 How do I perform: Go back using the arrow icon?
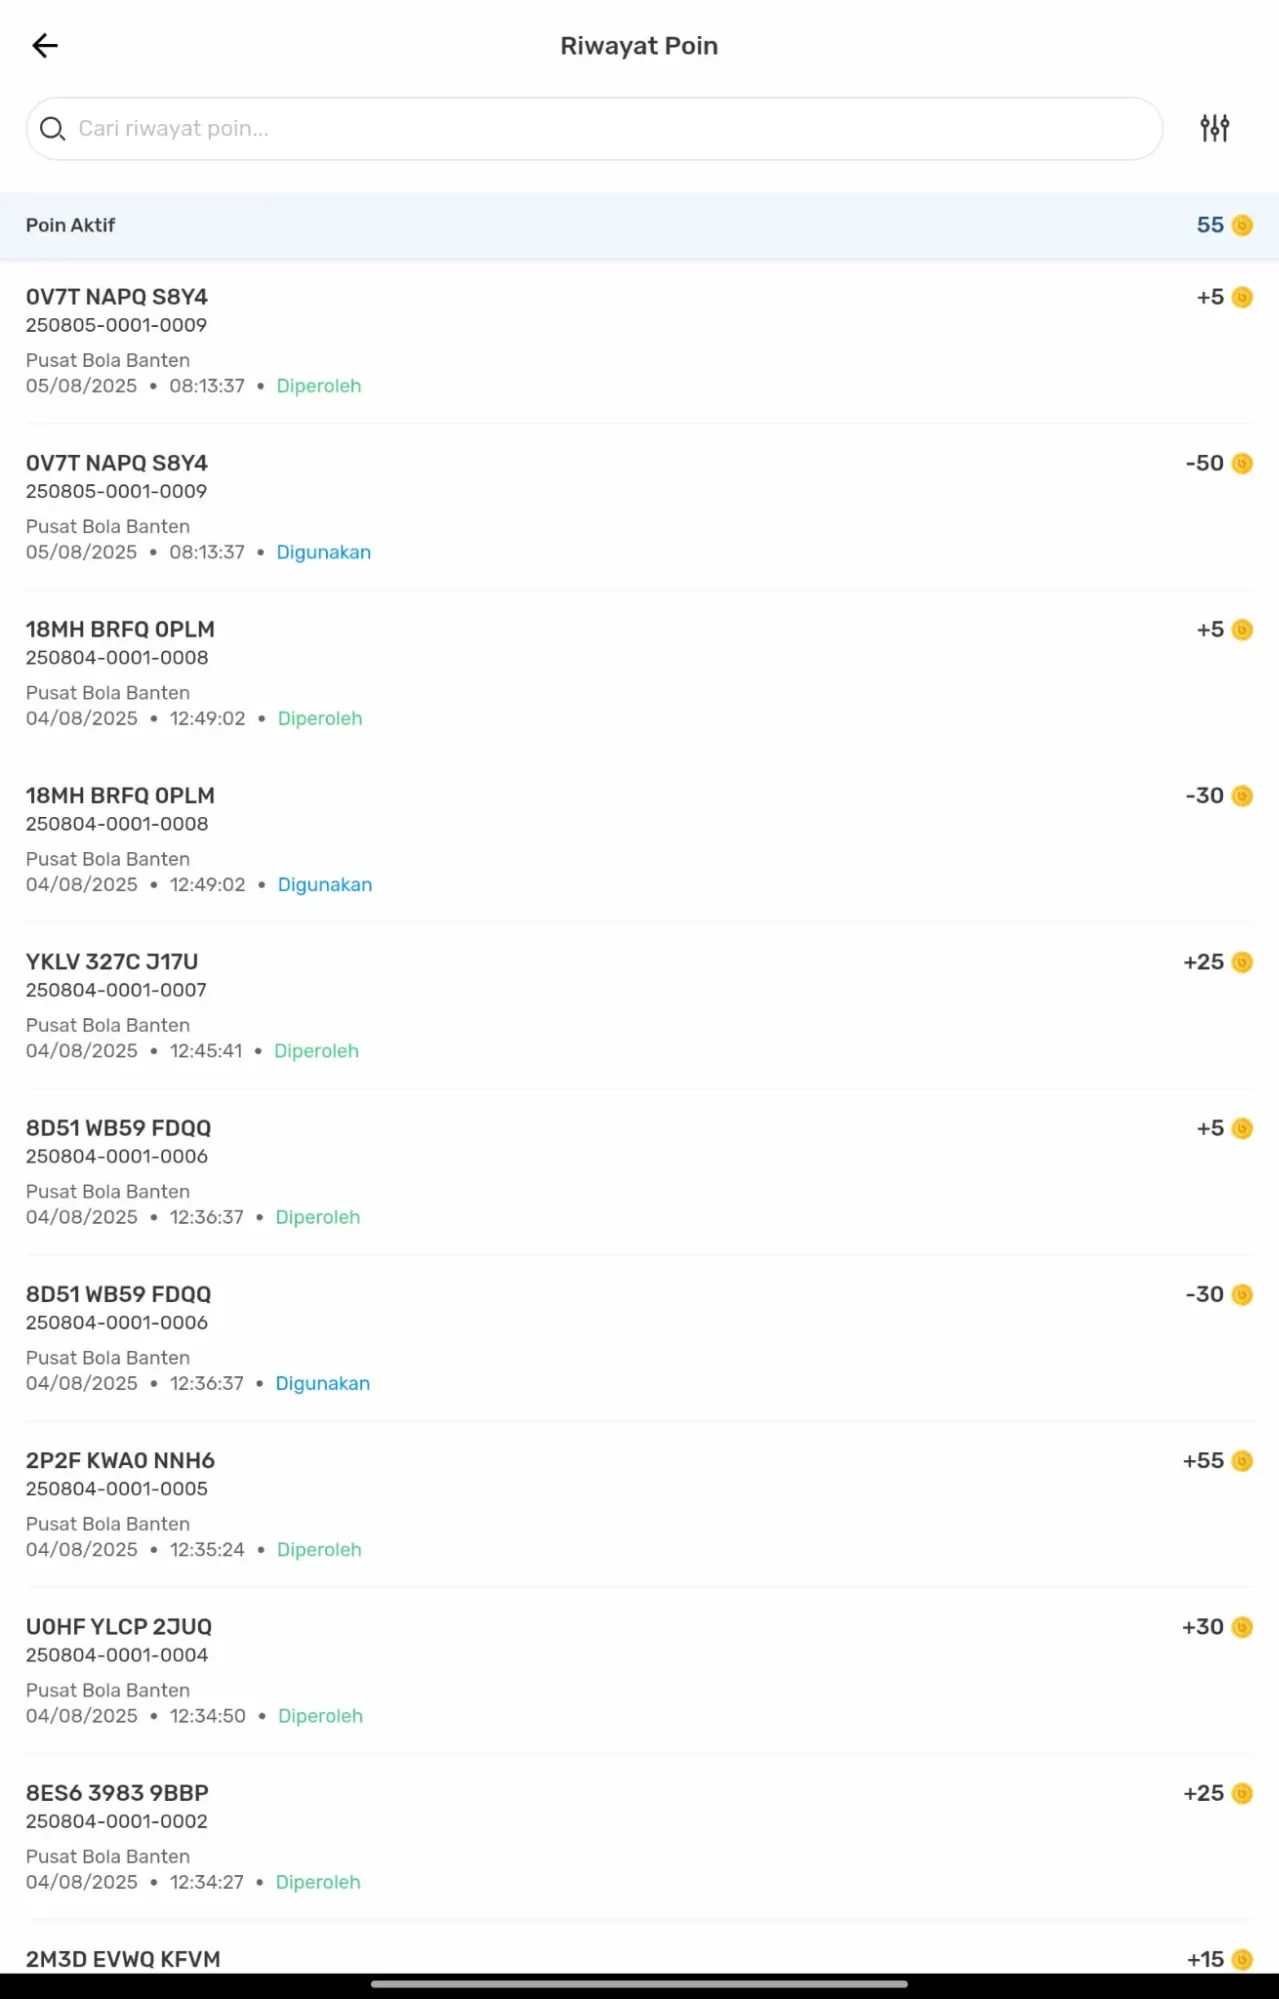pyautogui.click(x=45, y=46)
